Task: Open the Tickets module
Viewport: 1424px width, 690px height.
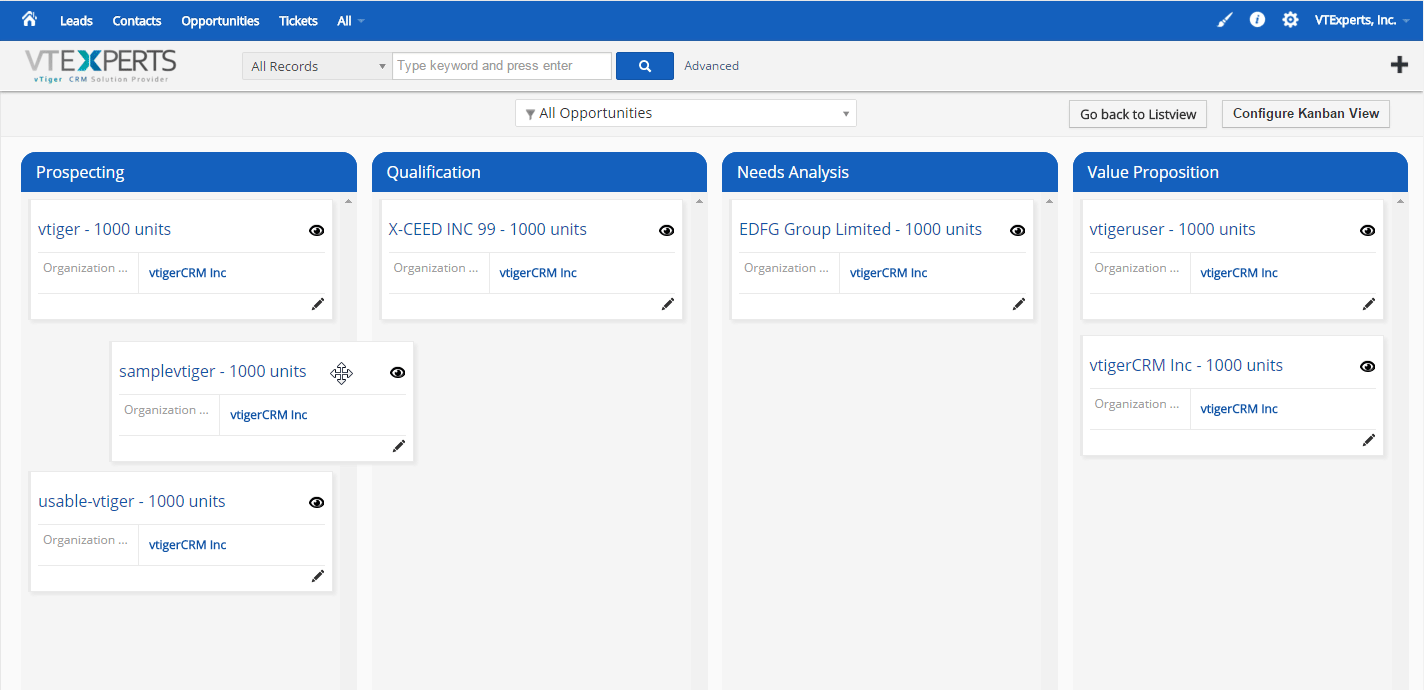Action: (x=298, y=20)
